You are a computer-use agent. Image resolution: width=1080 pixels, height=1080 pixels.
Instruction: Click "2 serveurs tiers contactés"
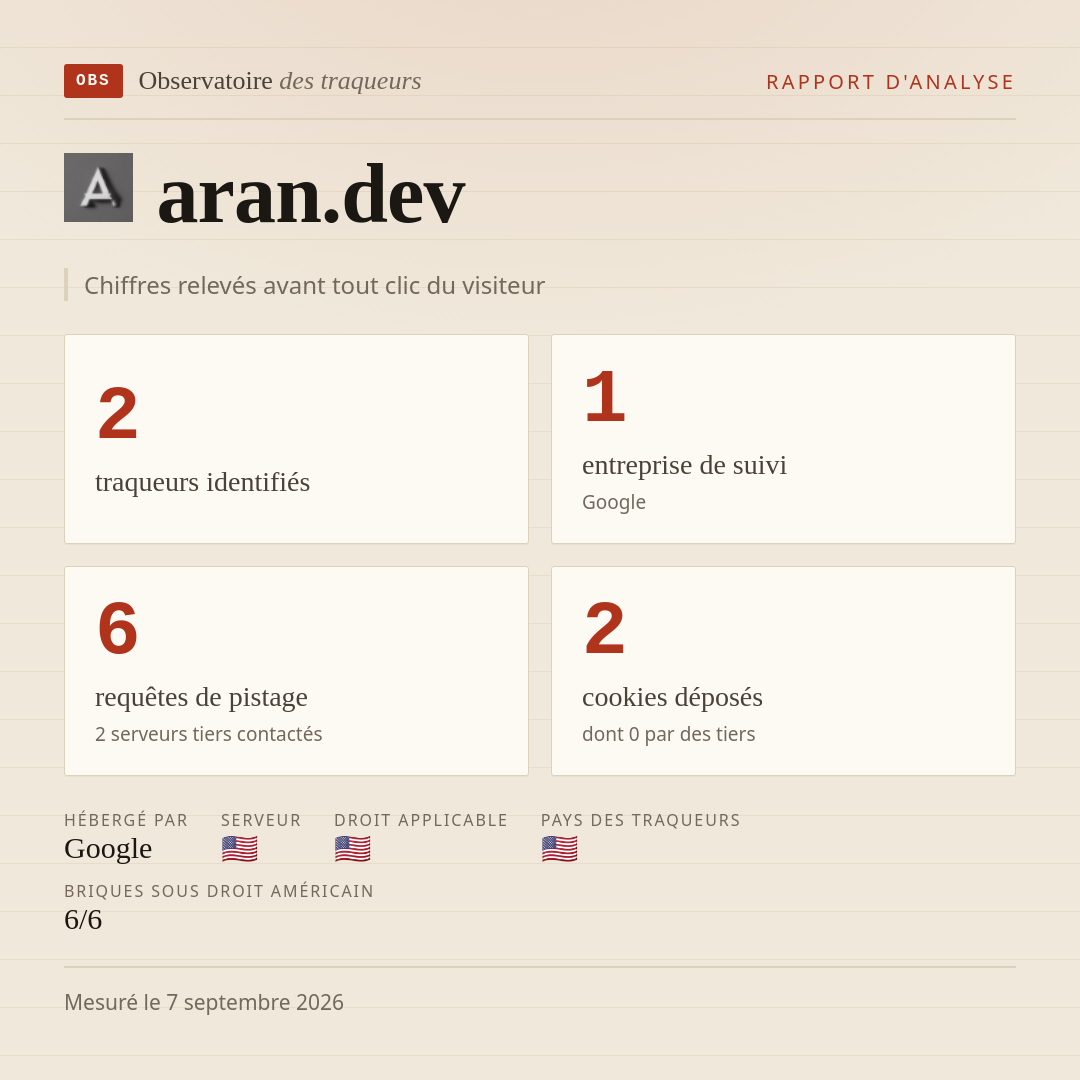(x=209, y=734)
